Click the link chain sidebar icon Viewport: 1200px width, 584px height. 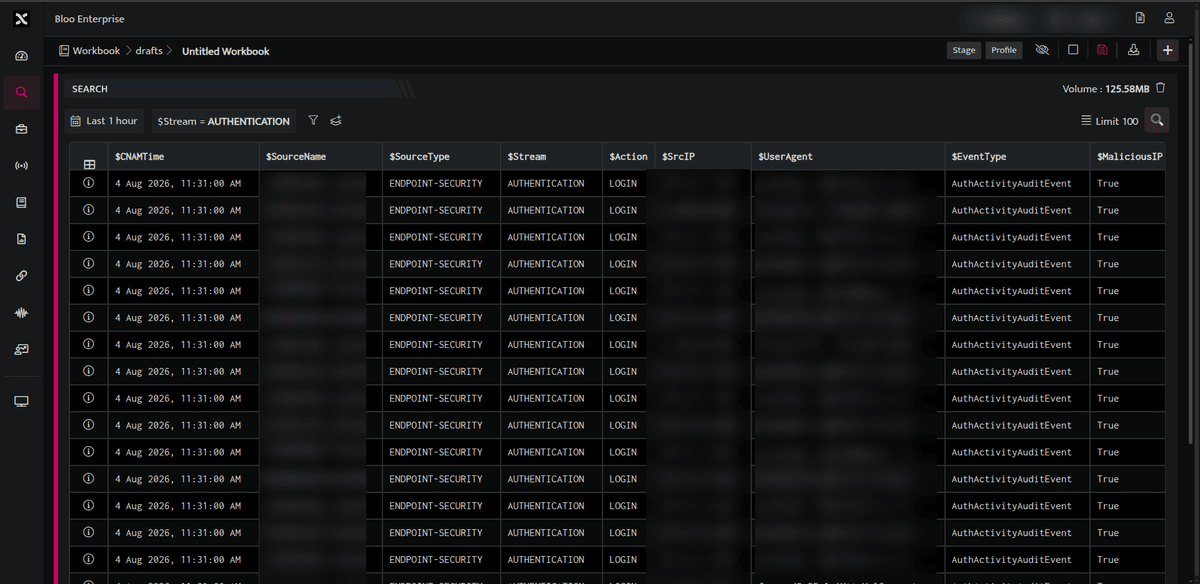pos(22,275)
